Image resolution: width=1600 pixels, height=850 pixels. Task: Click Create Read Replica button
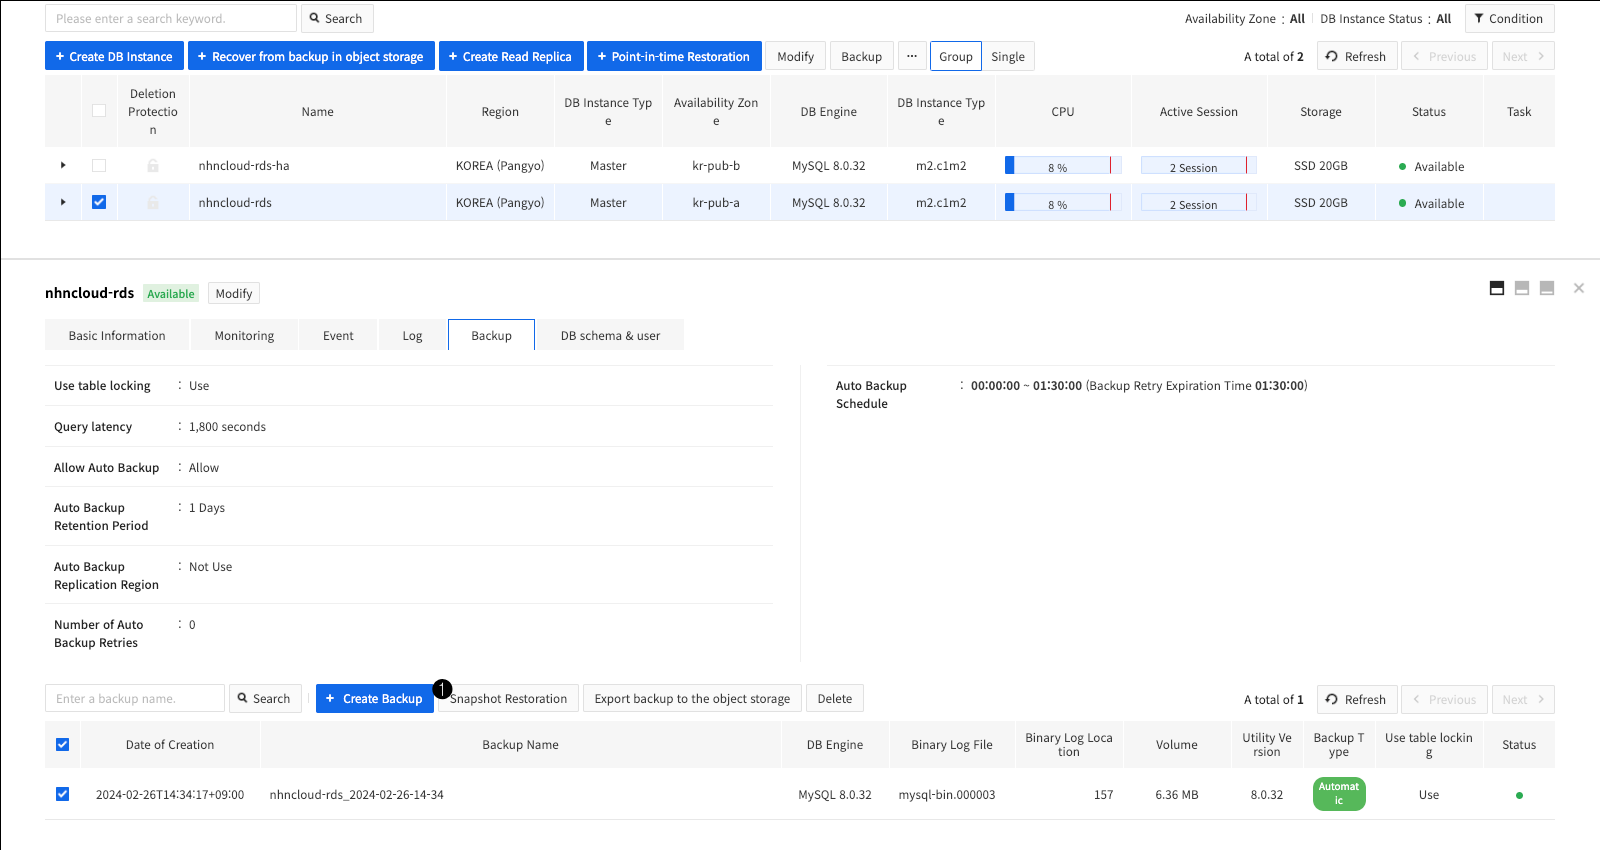coord(511,56)
